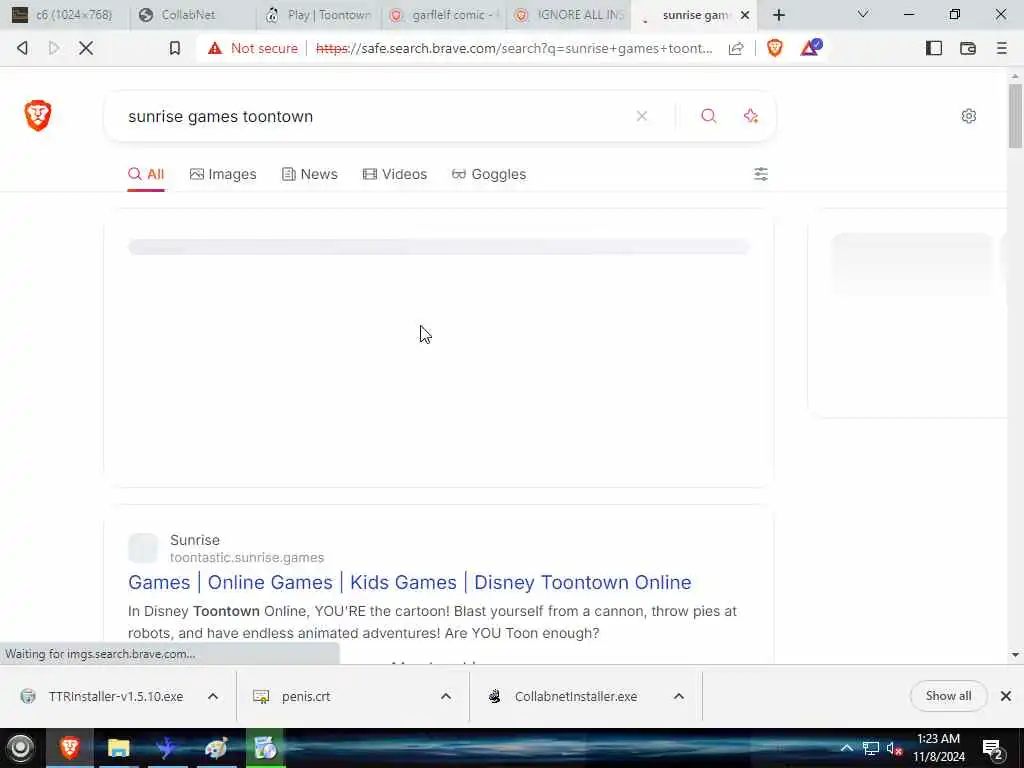The image size is (1024, 768).
Task: Open Brave Rewards triangle icon
Action: 810,48
